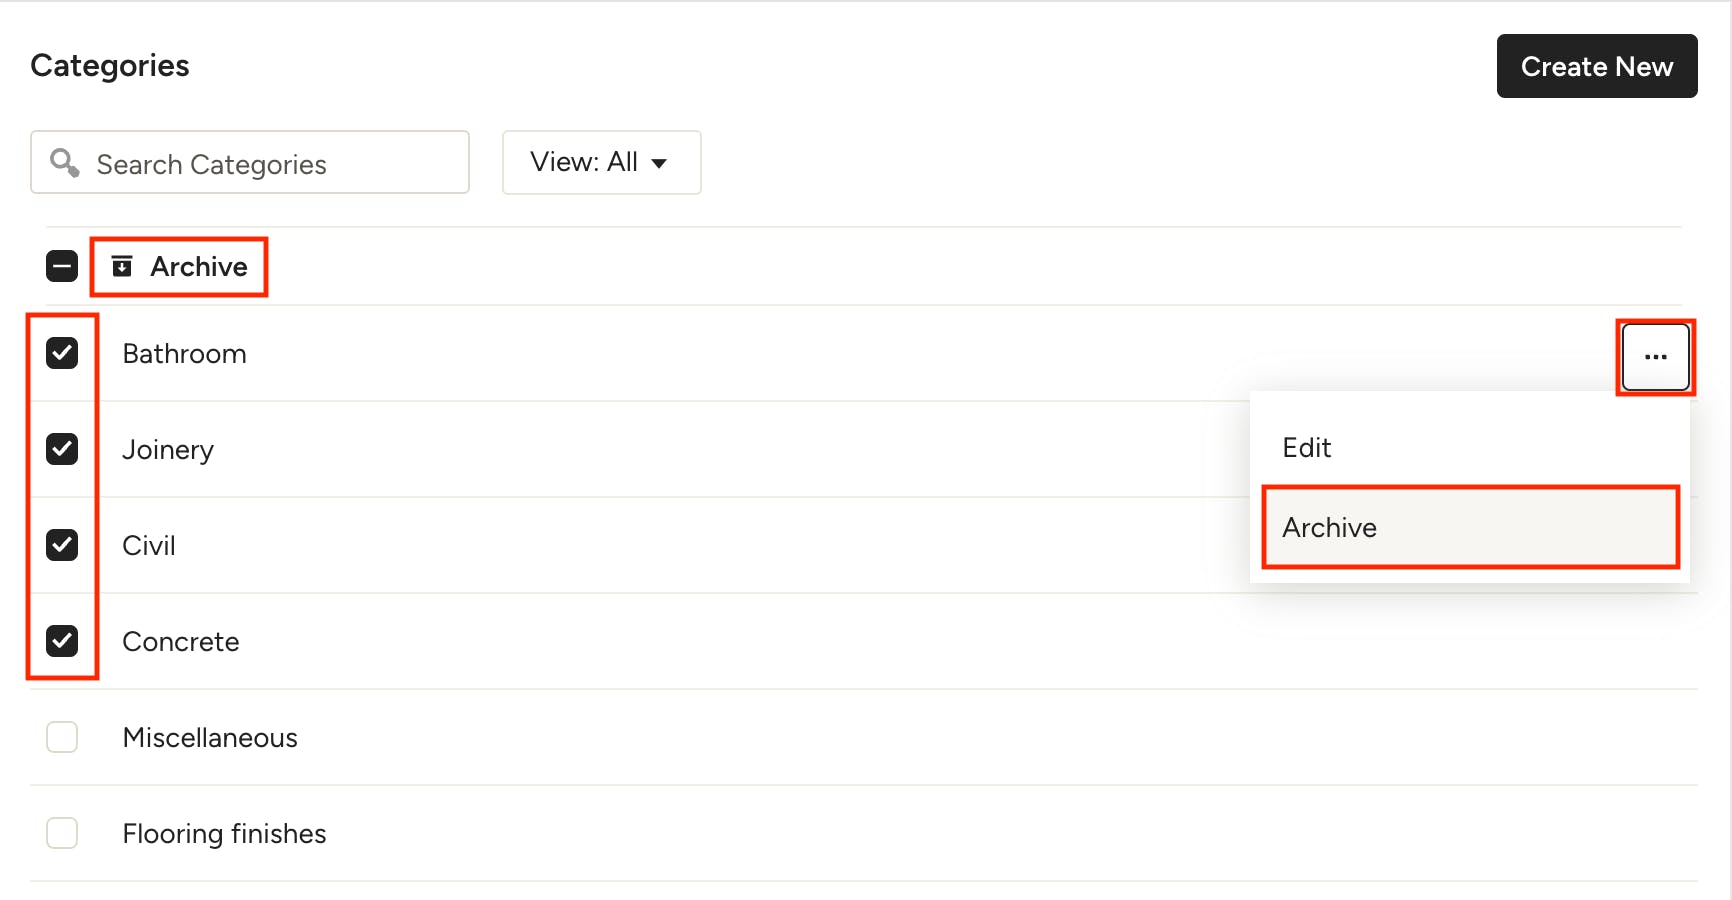Click the bulk Archive button label
The height and width of the screenshot is (900, 1732).
click(x=199, y=267)
